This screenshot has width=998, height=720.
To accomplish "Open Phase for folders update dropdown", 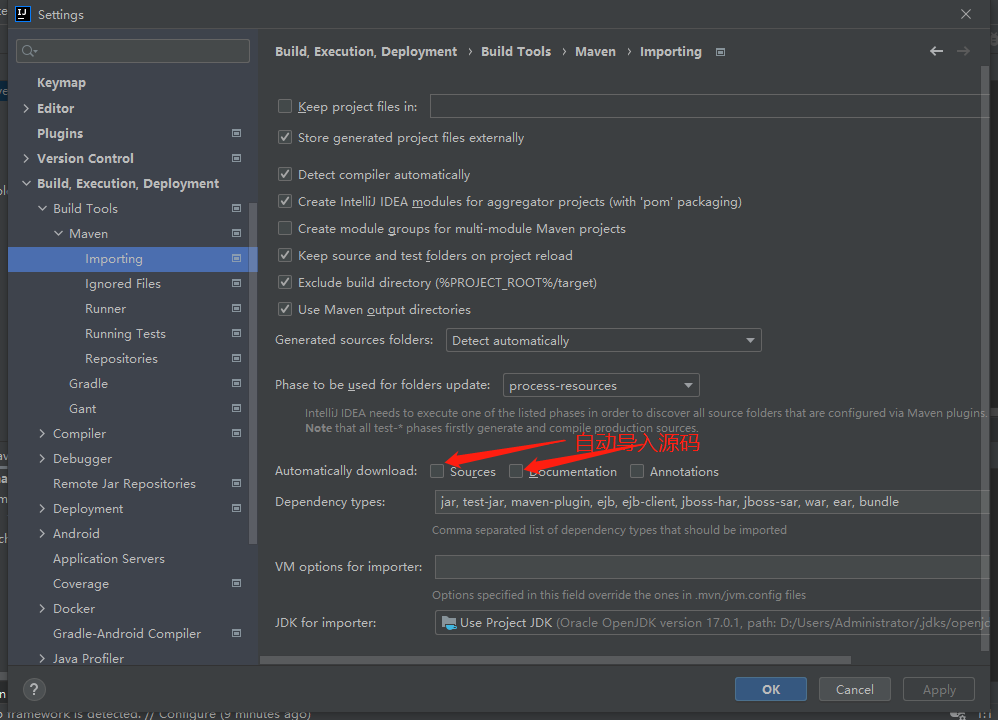I will [x=601, y=385].
